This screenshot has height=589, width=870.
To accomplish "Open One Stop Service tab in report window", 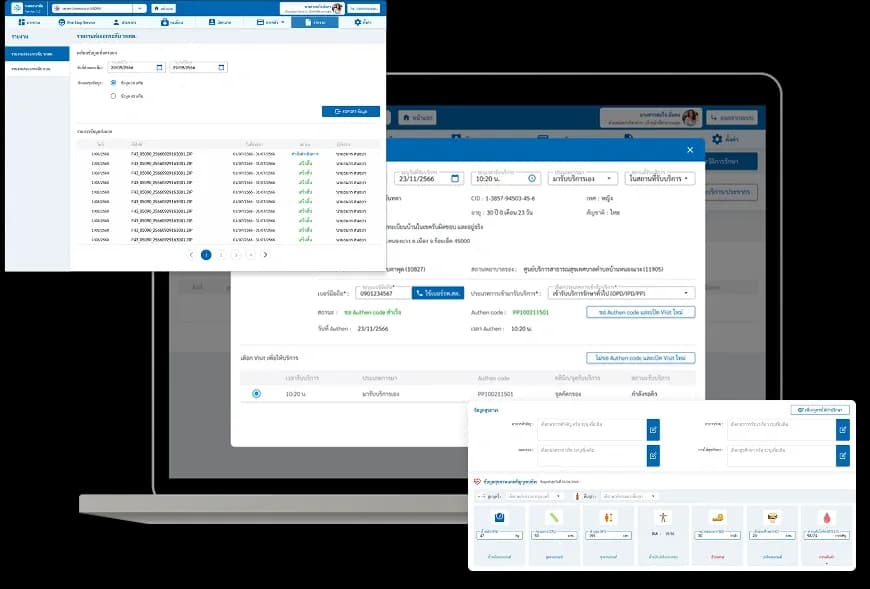I will (x=77, y=22).
